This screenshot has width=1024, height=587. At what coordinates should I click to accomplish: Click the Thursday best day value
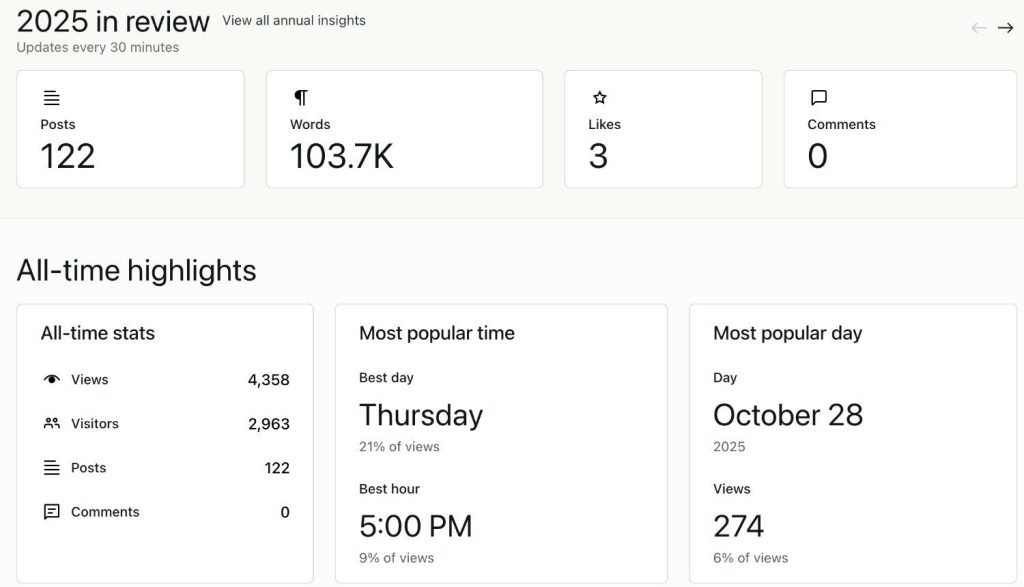tap(421, 415)
